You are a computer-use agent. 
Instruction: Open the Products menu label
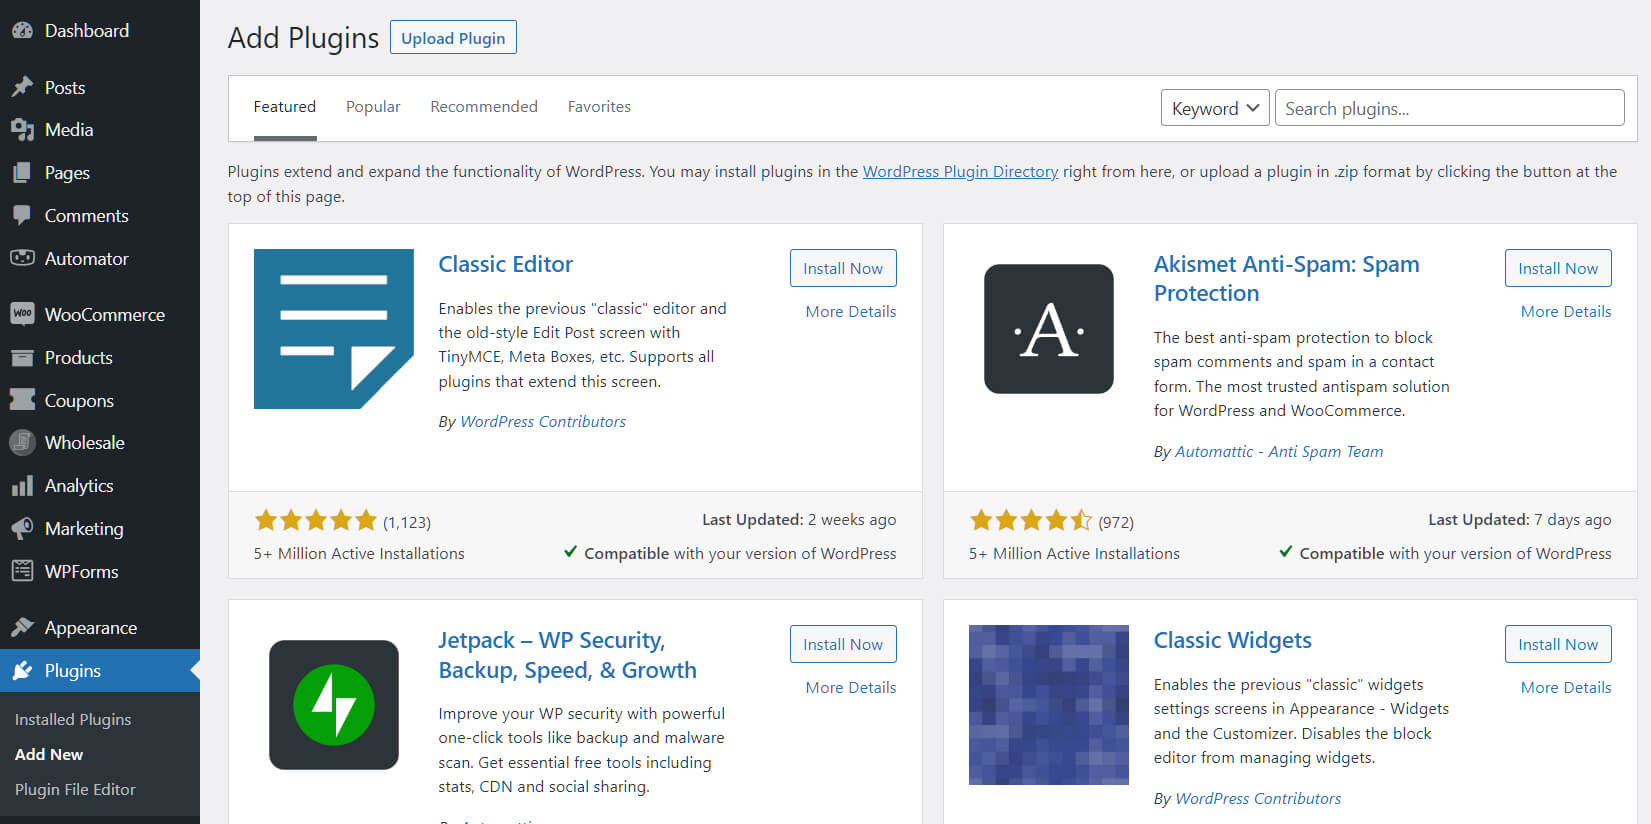(x=79, y=358)
